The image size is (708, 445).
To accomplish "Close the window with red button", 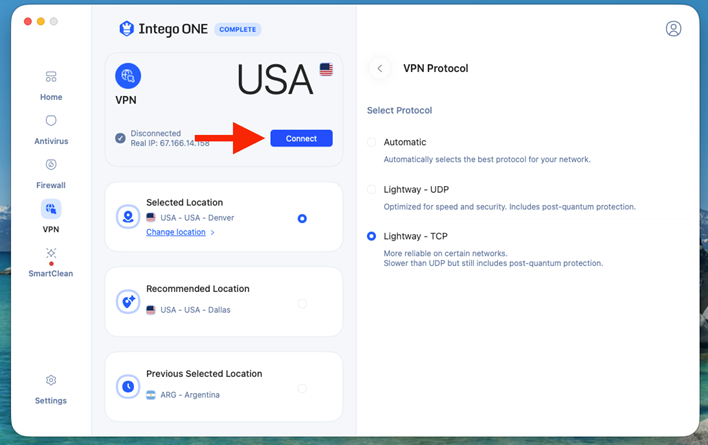I will coord(28,21).
